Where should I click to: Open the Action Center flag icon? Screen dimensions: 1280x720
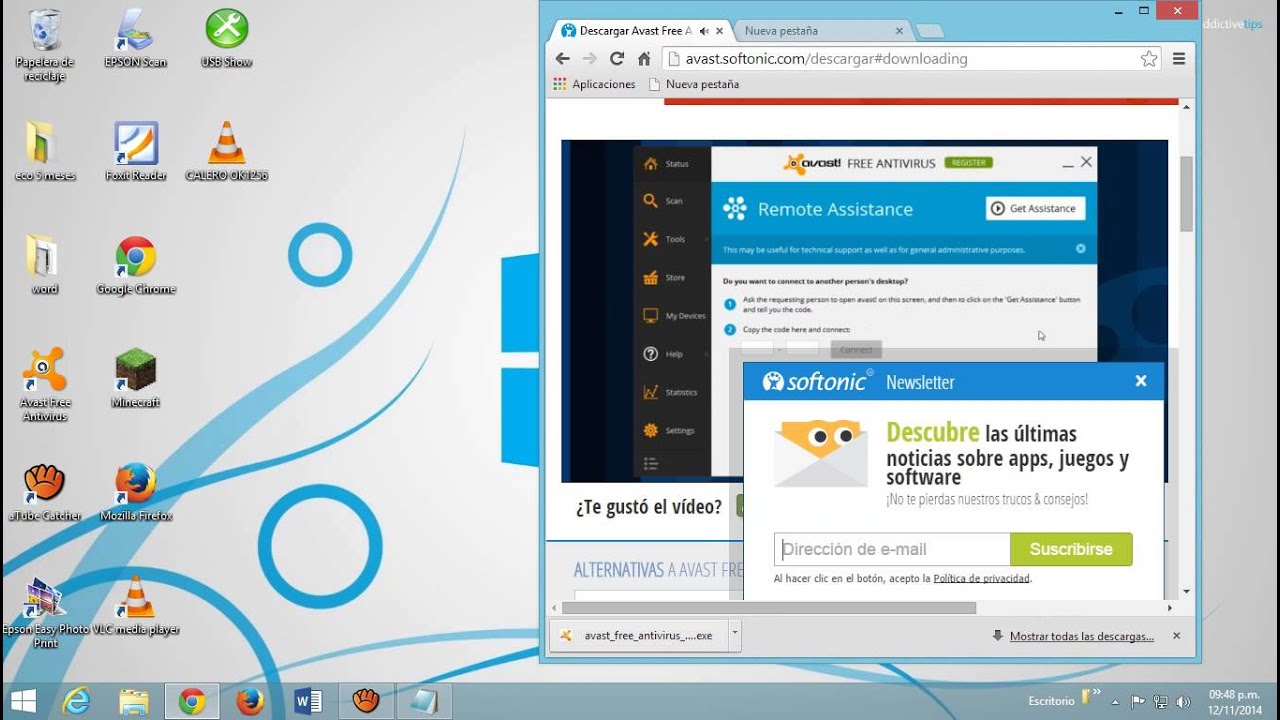[1139, 702]
